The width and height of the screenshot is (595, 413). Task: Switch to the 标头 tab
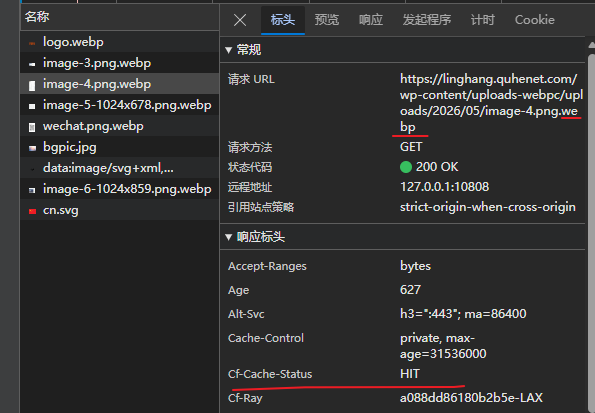283,20
